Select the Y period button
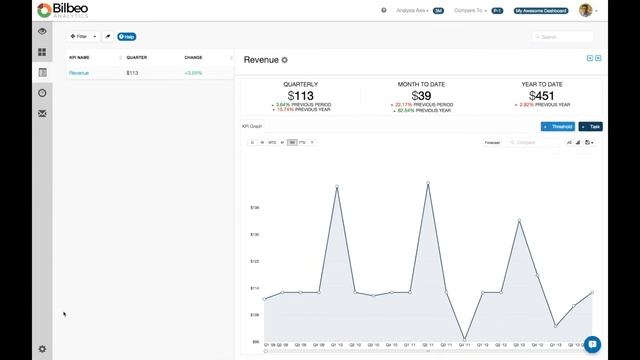 (312, 142)
